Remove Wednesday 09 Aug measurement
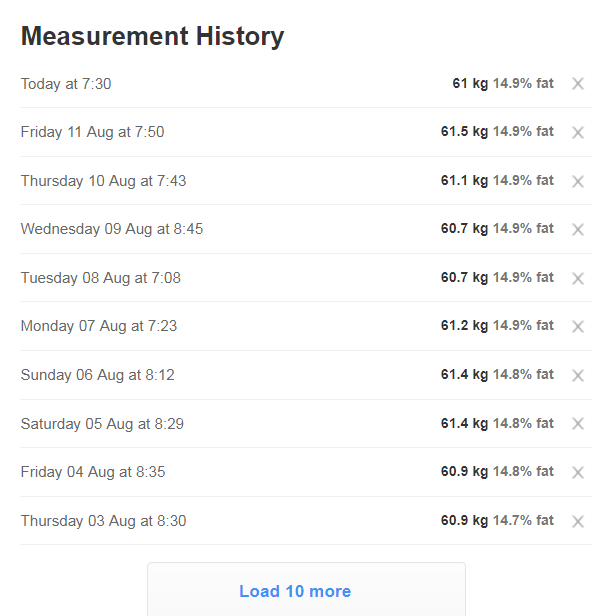 pyautogui.click(x=577, y=230)
